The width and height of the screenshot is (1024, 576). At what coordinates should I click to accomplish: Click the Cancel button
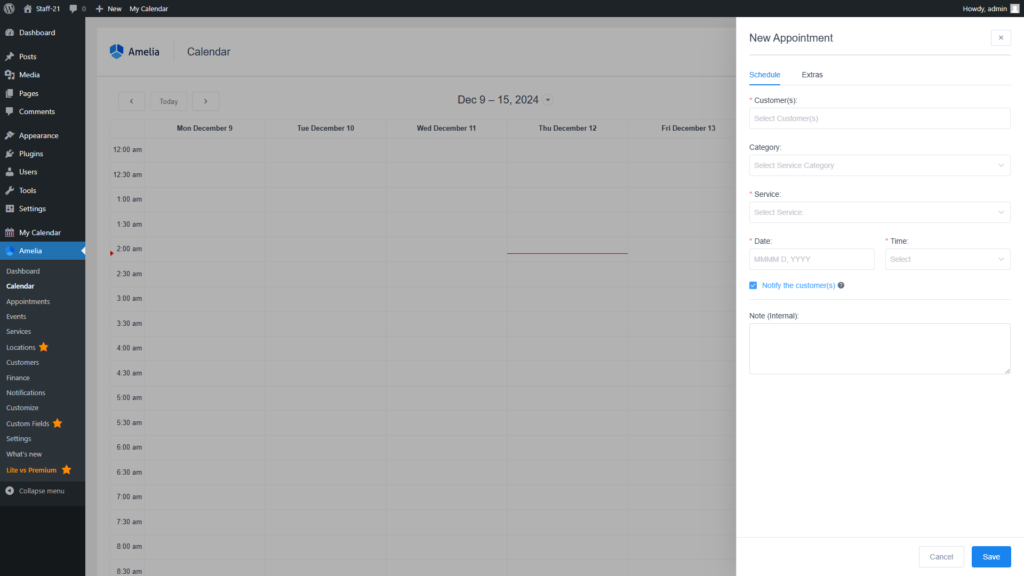point(941,556)
